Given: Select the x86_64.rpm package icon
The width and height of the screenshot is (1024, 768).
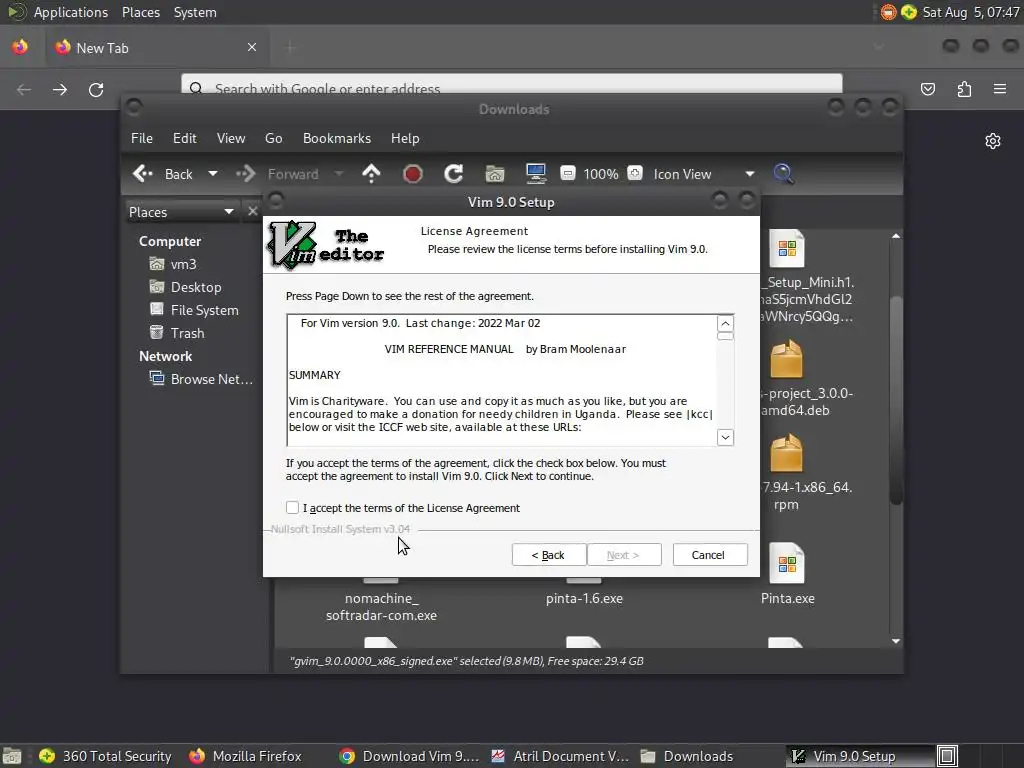Looking at the screenshot, I should click(786, 453).
